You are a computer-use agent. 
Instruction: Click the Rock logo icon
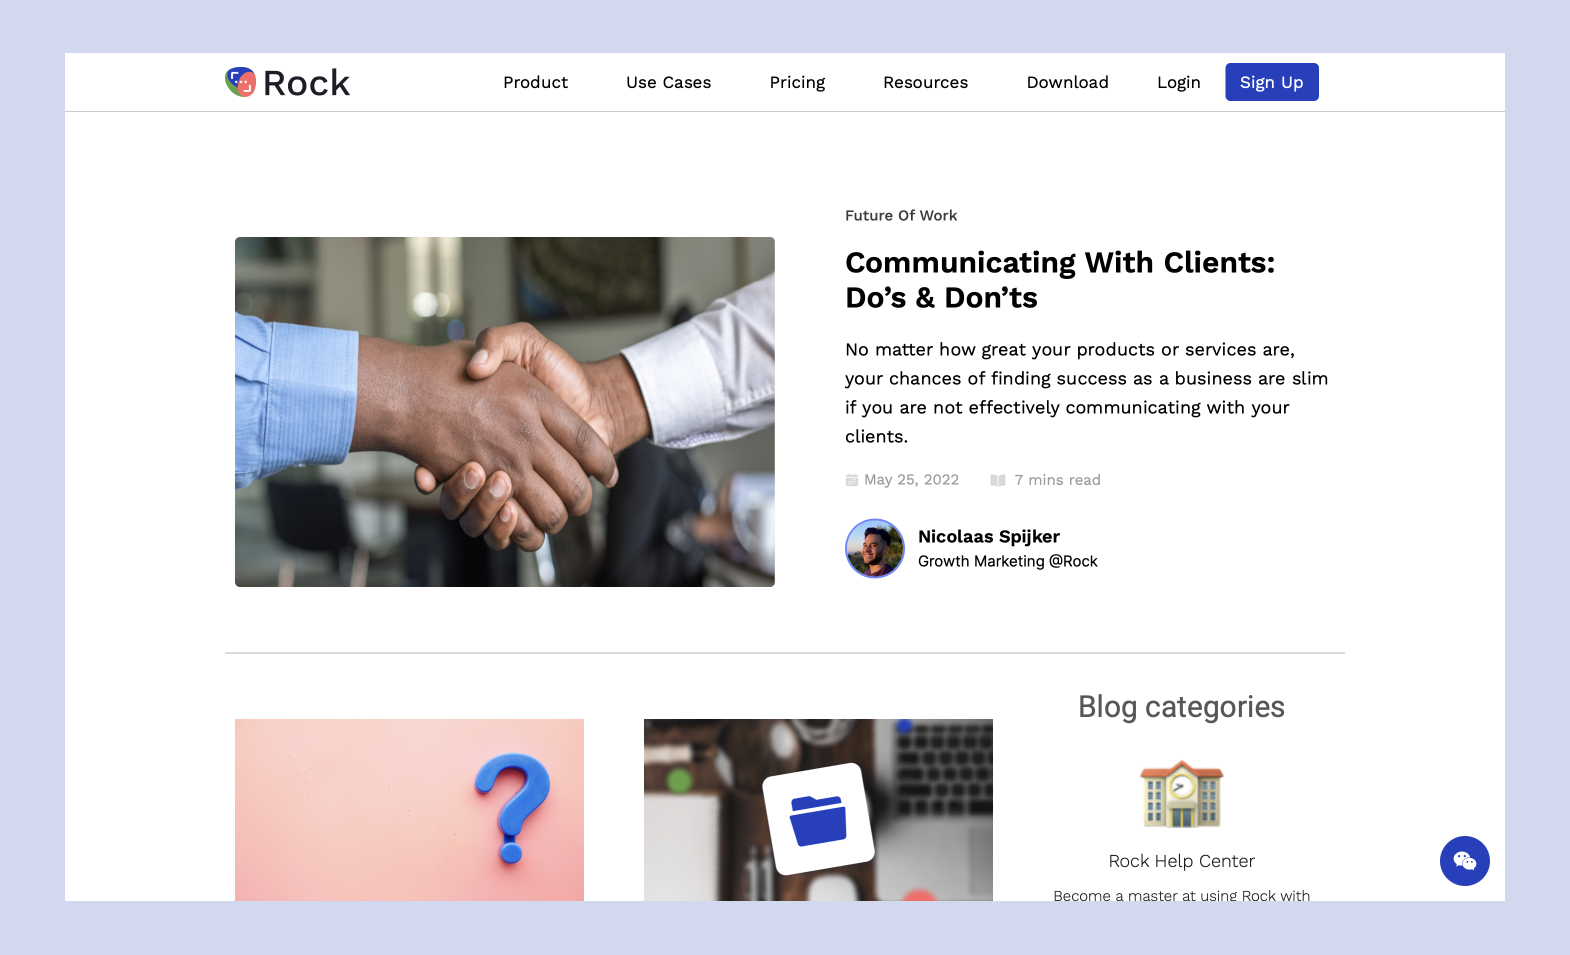pos(241,82)
